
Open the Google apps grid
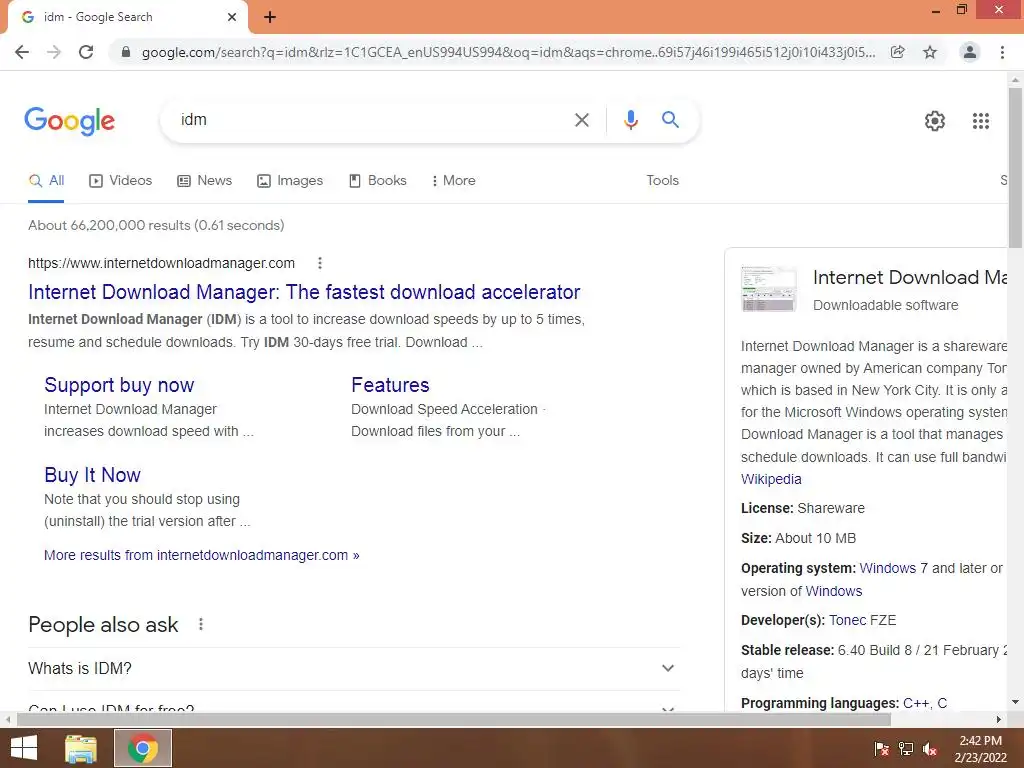point(980,121)
